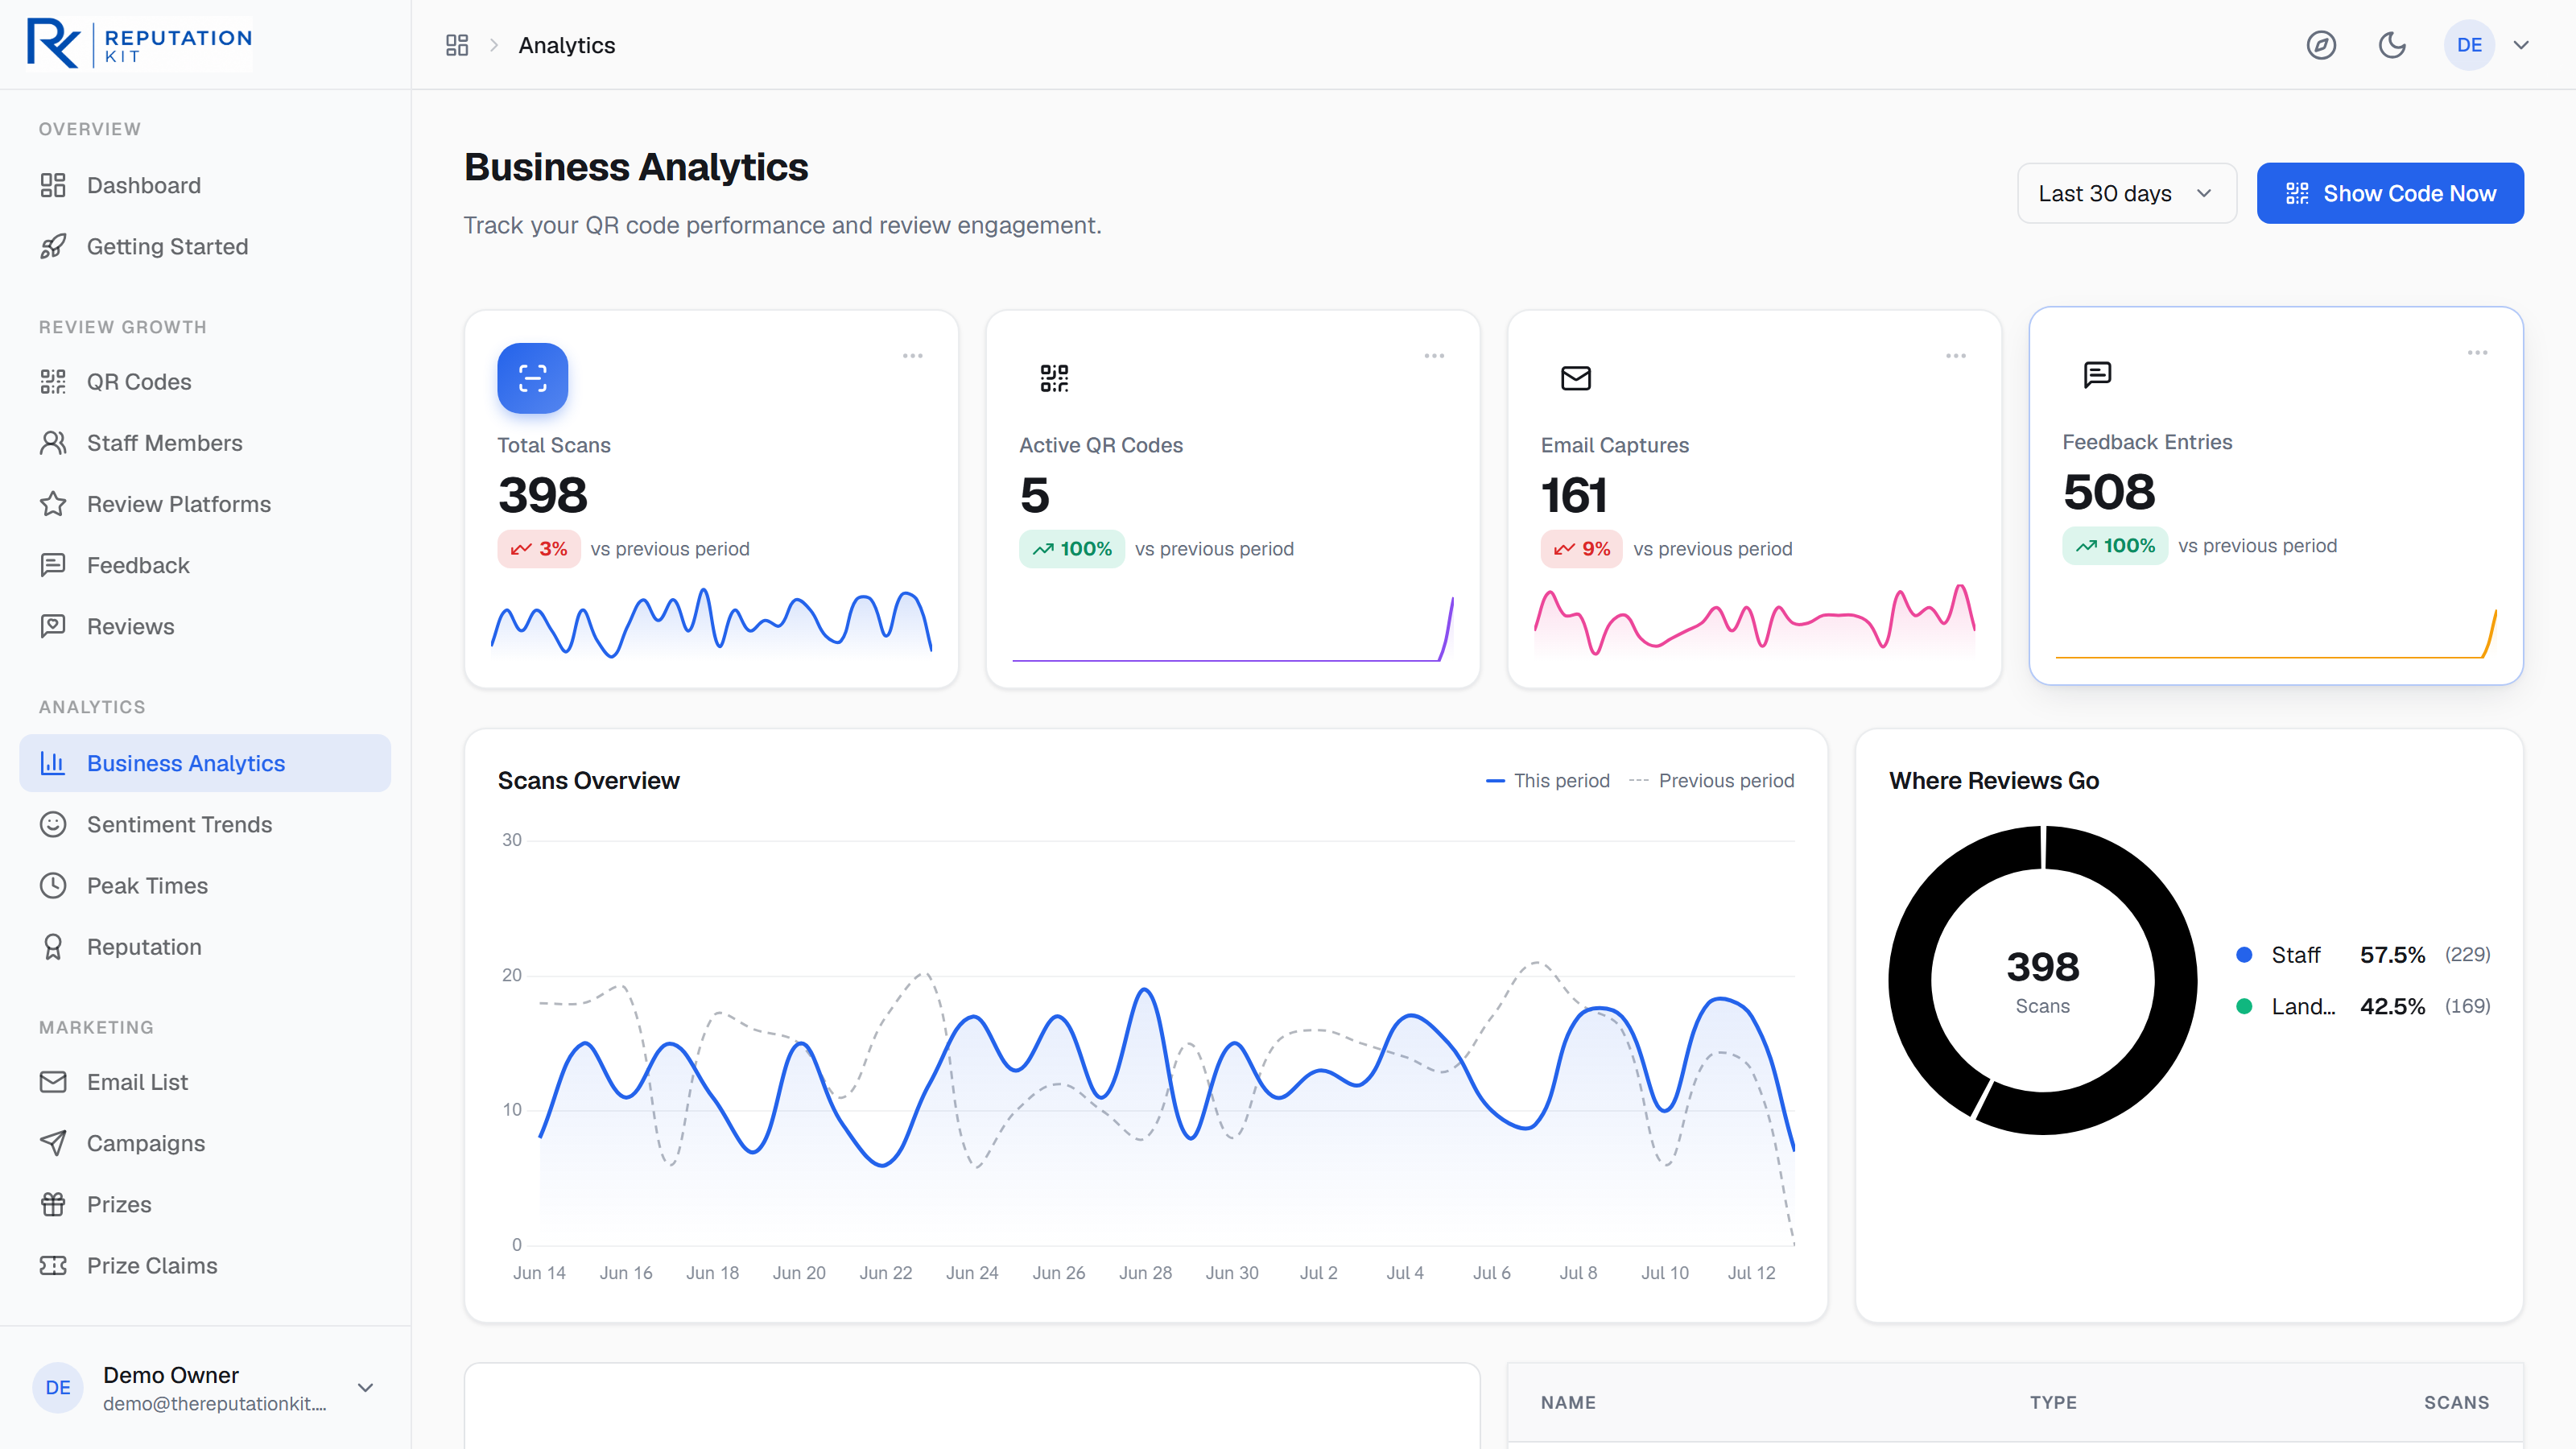Image resolution: width=2576 pixels, height=1449 pixels.
Task: Click the blue Staff legend dot
Action: coord(2244,955)
